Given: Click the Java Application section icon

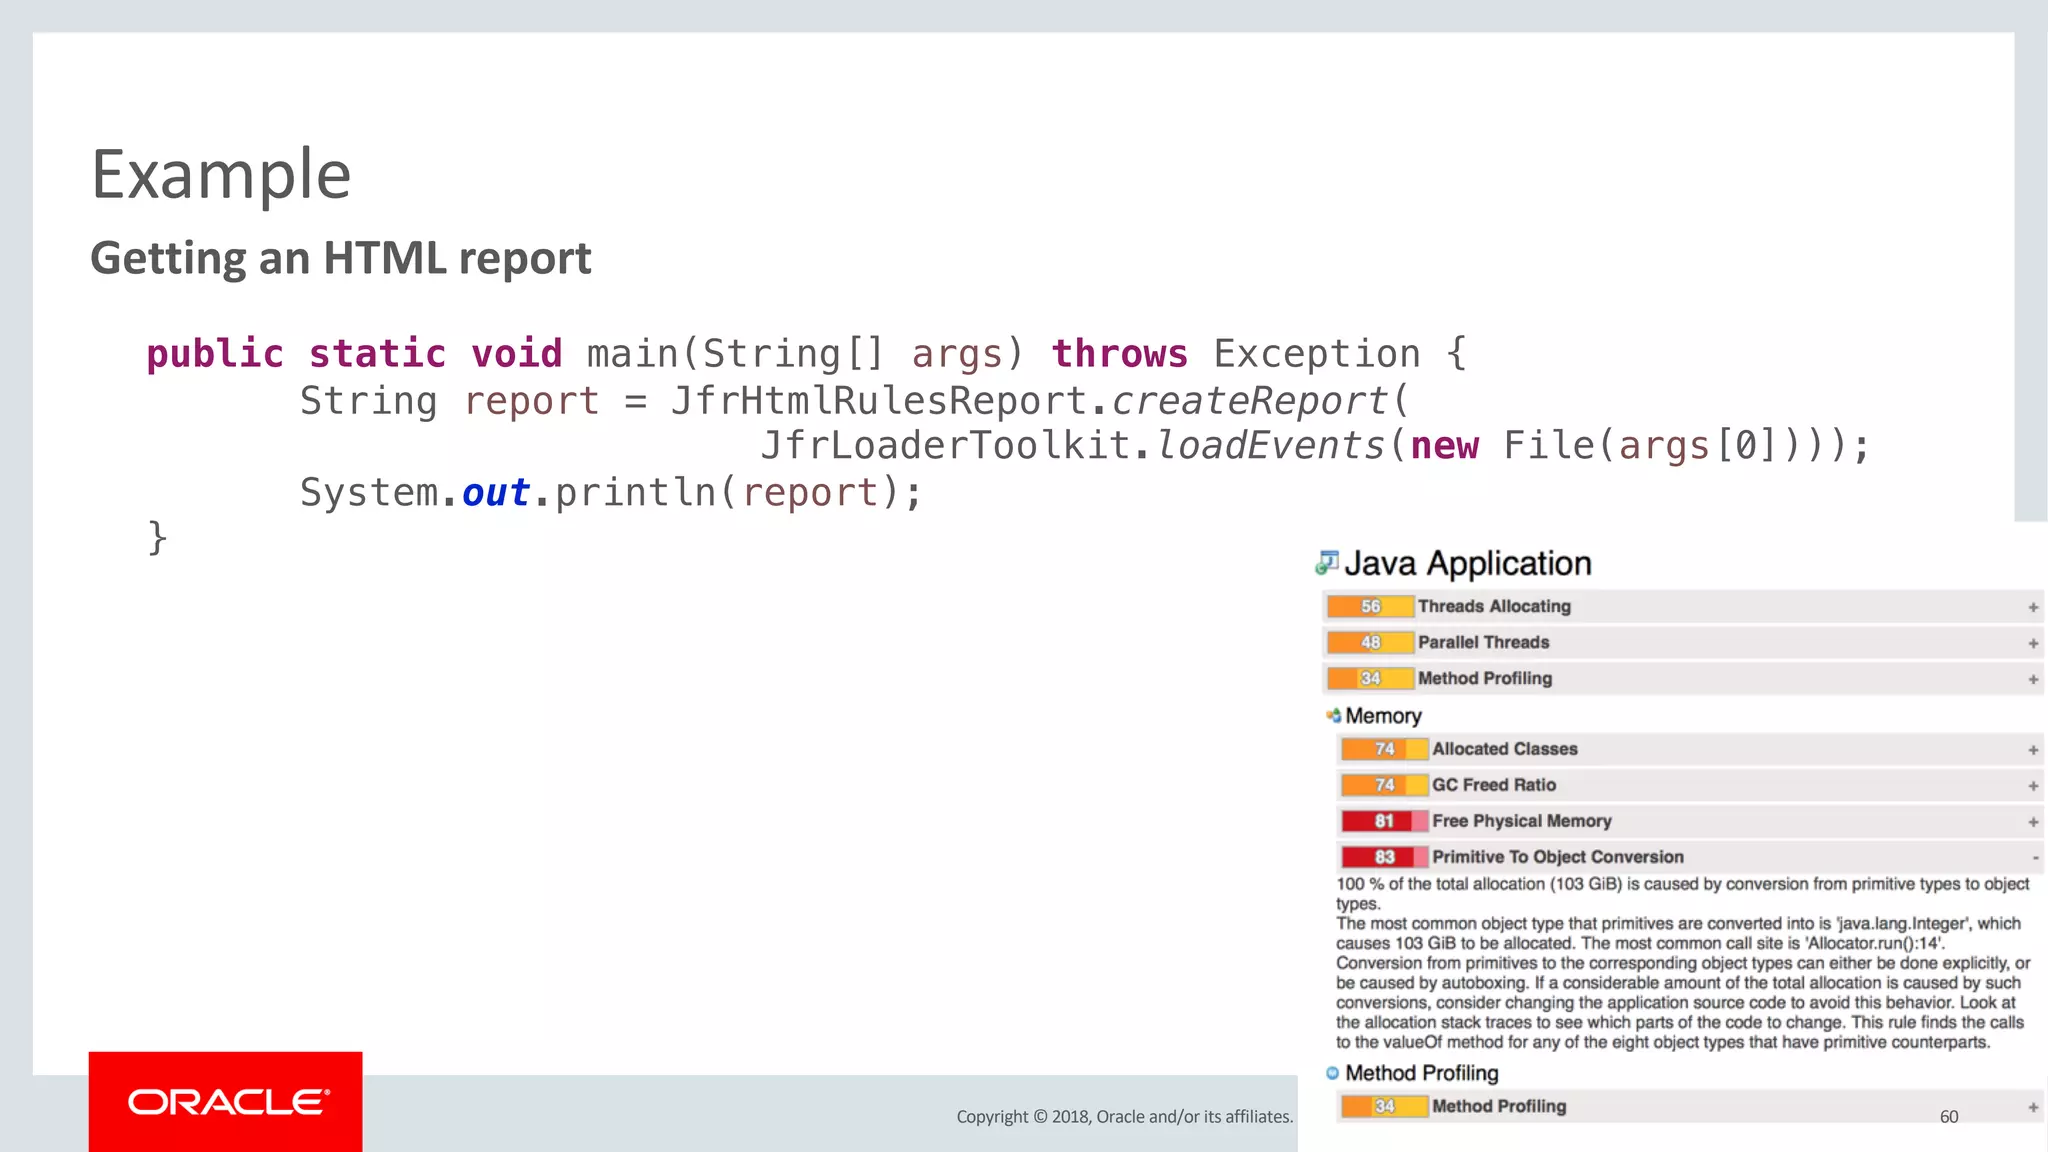Looking at the screenshot, I should [1327, 563].
